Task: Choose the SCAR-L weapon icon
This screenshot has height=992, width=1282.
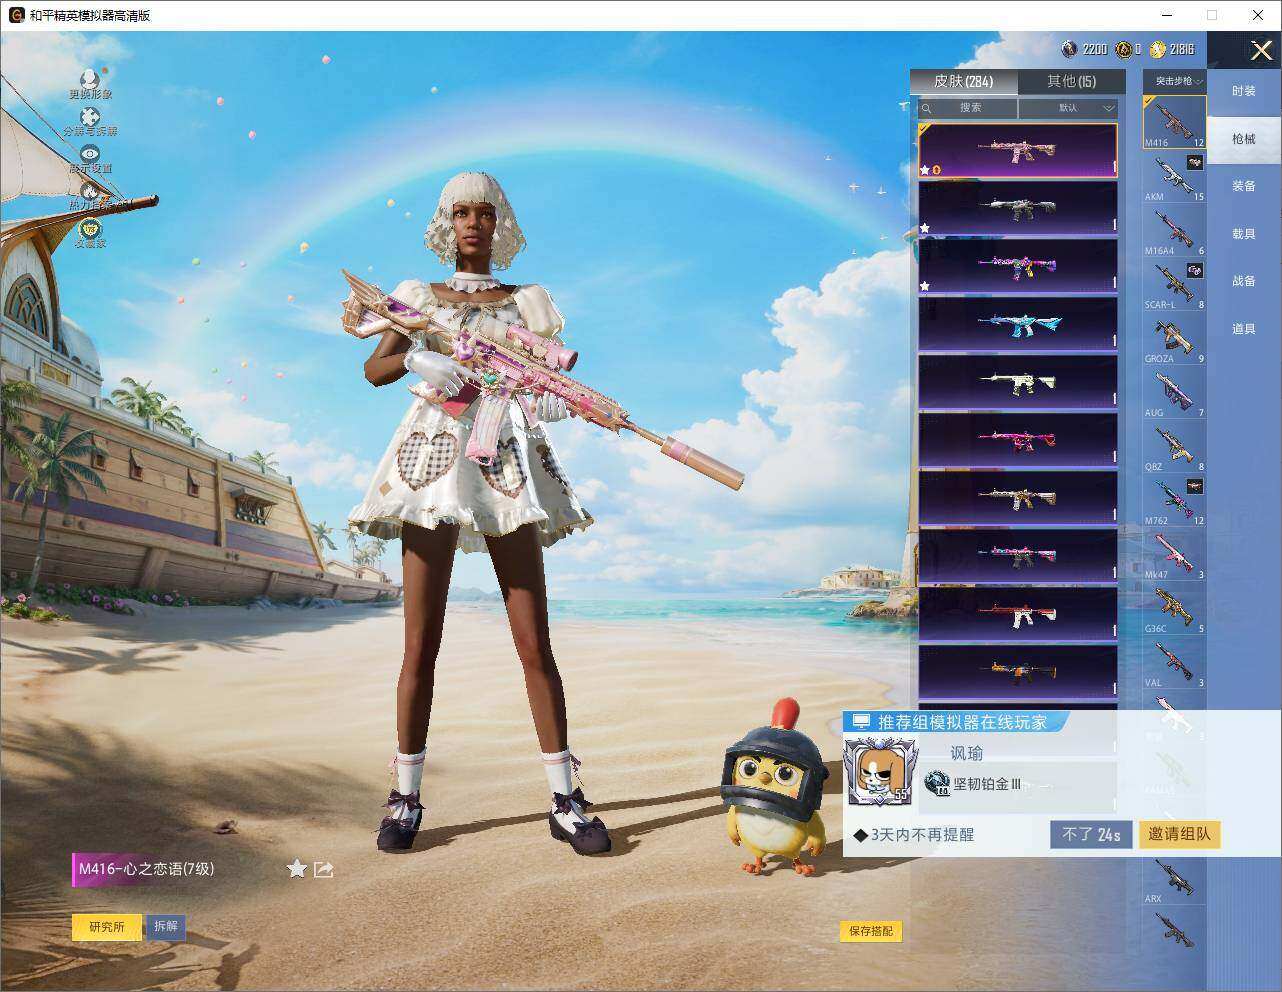Action: pos(1175,285)
